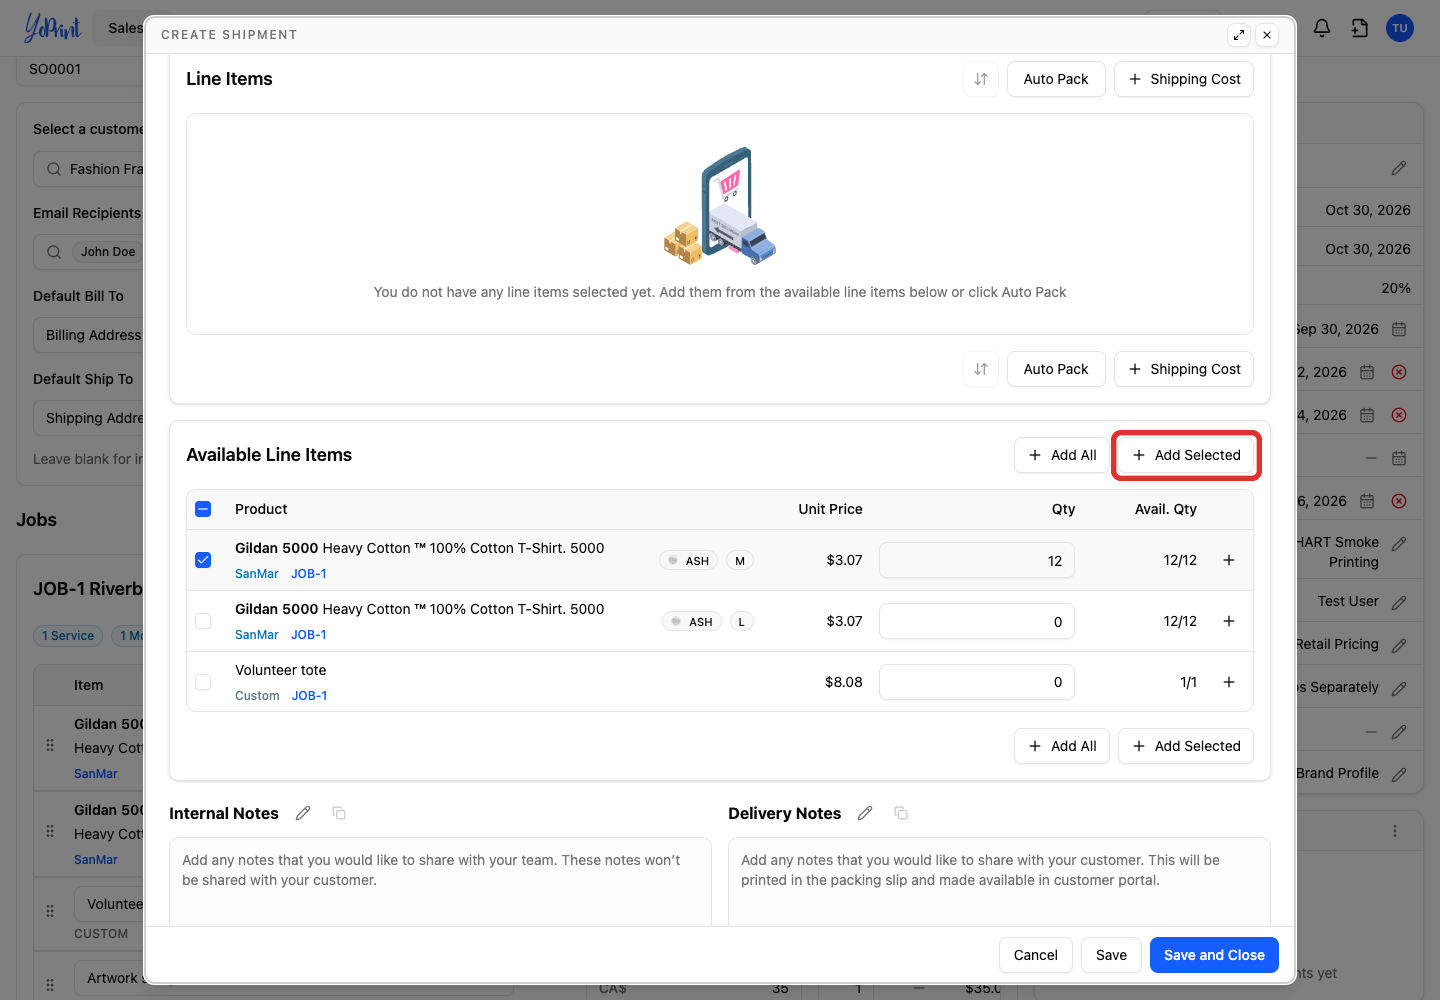Click the Delivery Notes text area

tap(999, 882)
